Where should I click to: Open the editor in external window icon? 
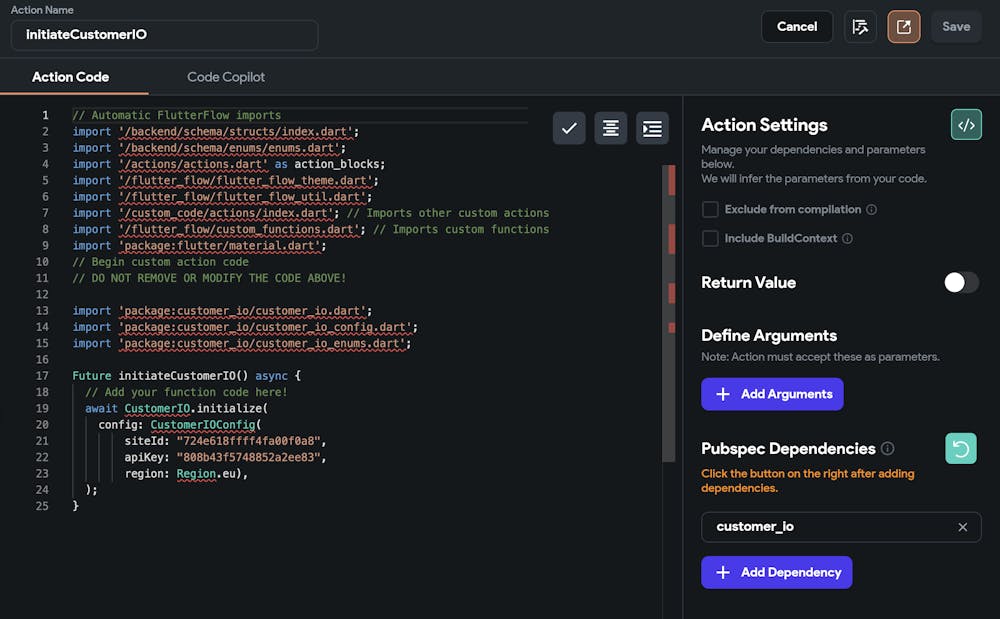[903, 27]
